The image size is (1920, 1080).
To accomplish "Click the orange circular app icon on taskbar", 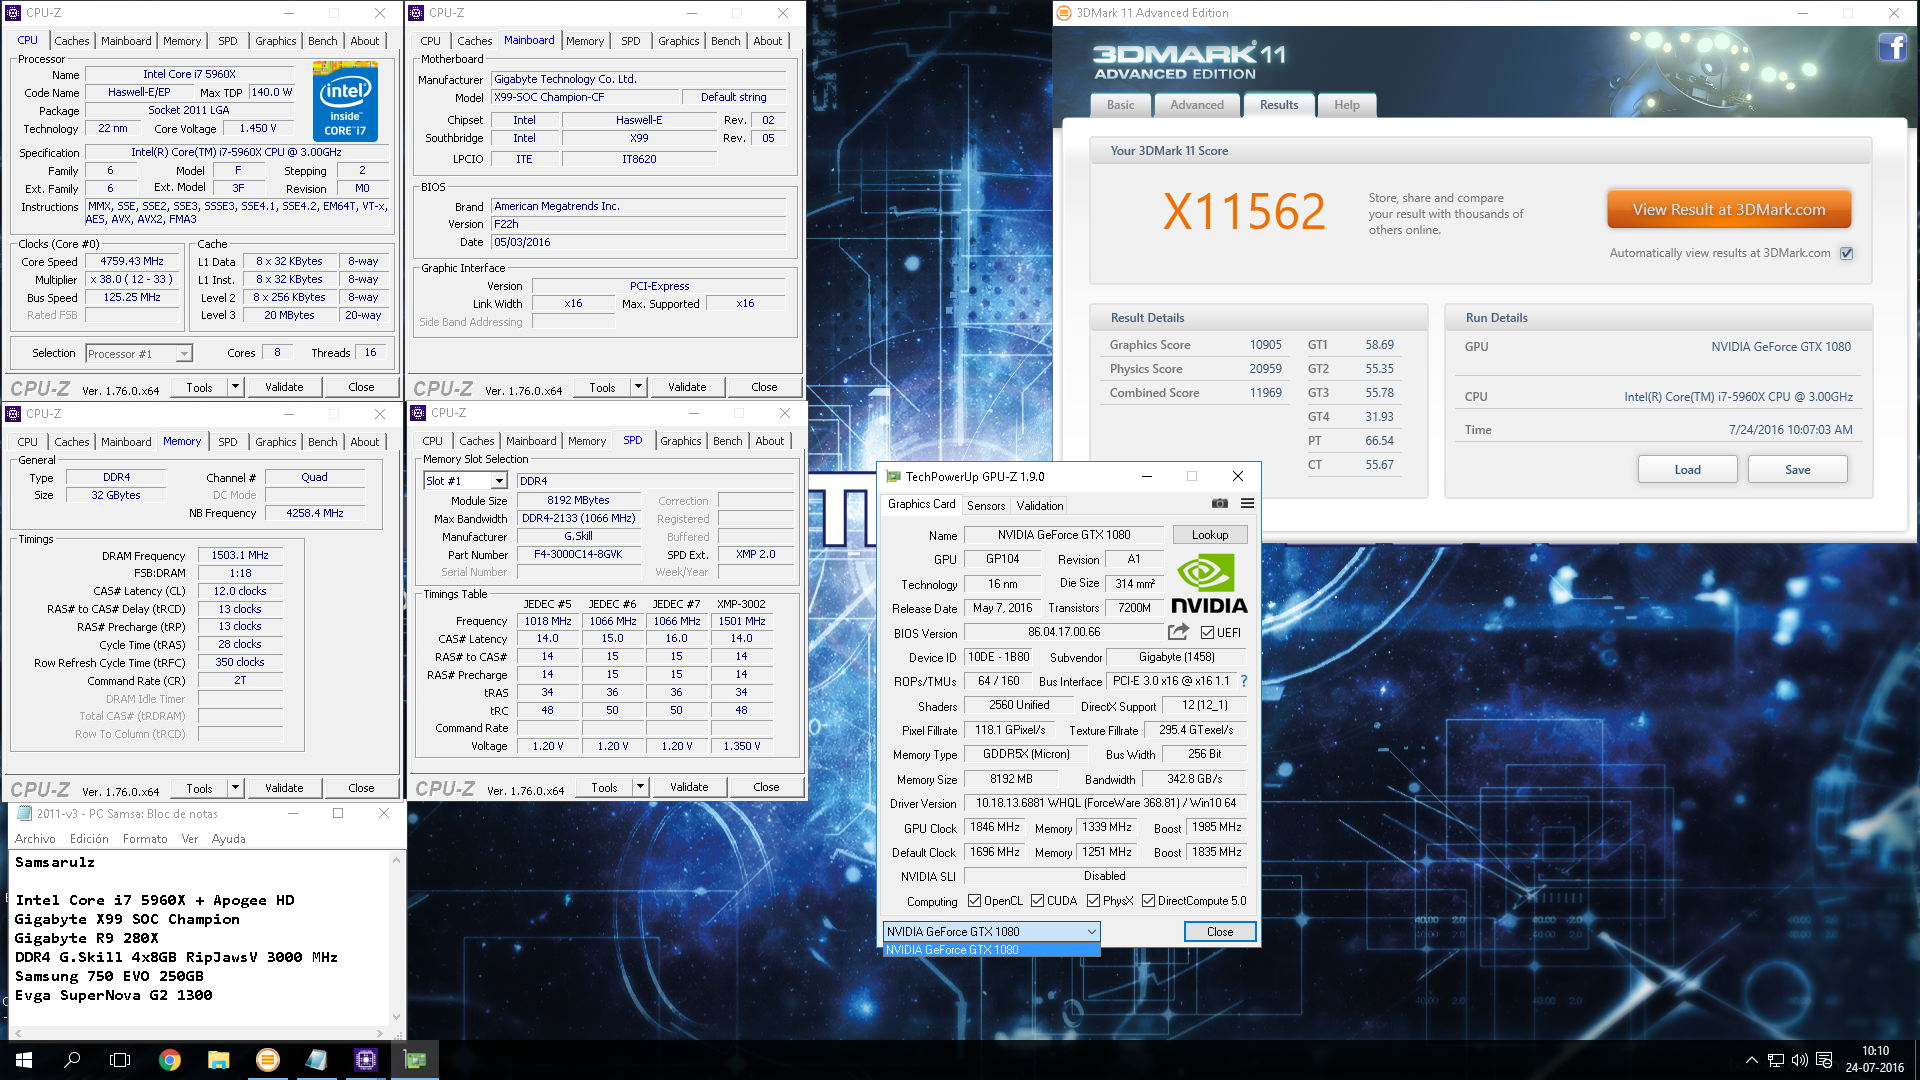I will (x=268, y=1060).
